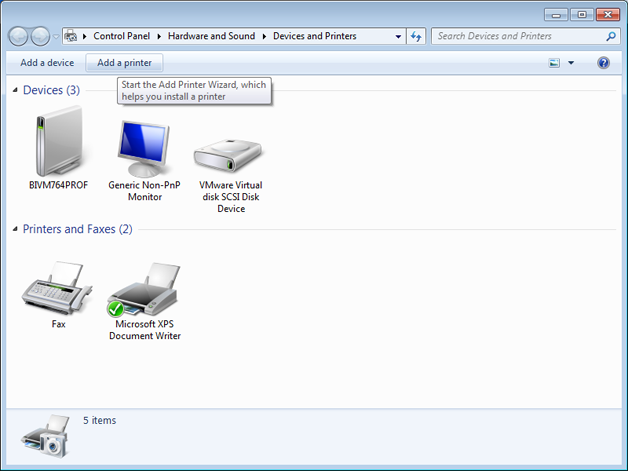
Task: Click the VMware Virtual disk SCSI Disk Device label
Action: [231, 197]
